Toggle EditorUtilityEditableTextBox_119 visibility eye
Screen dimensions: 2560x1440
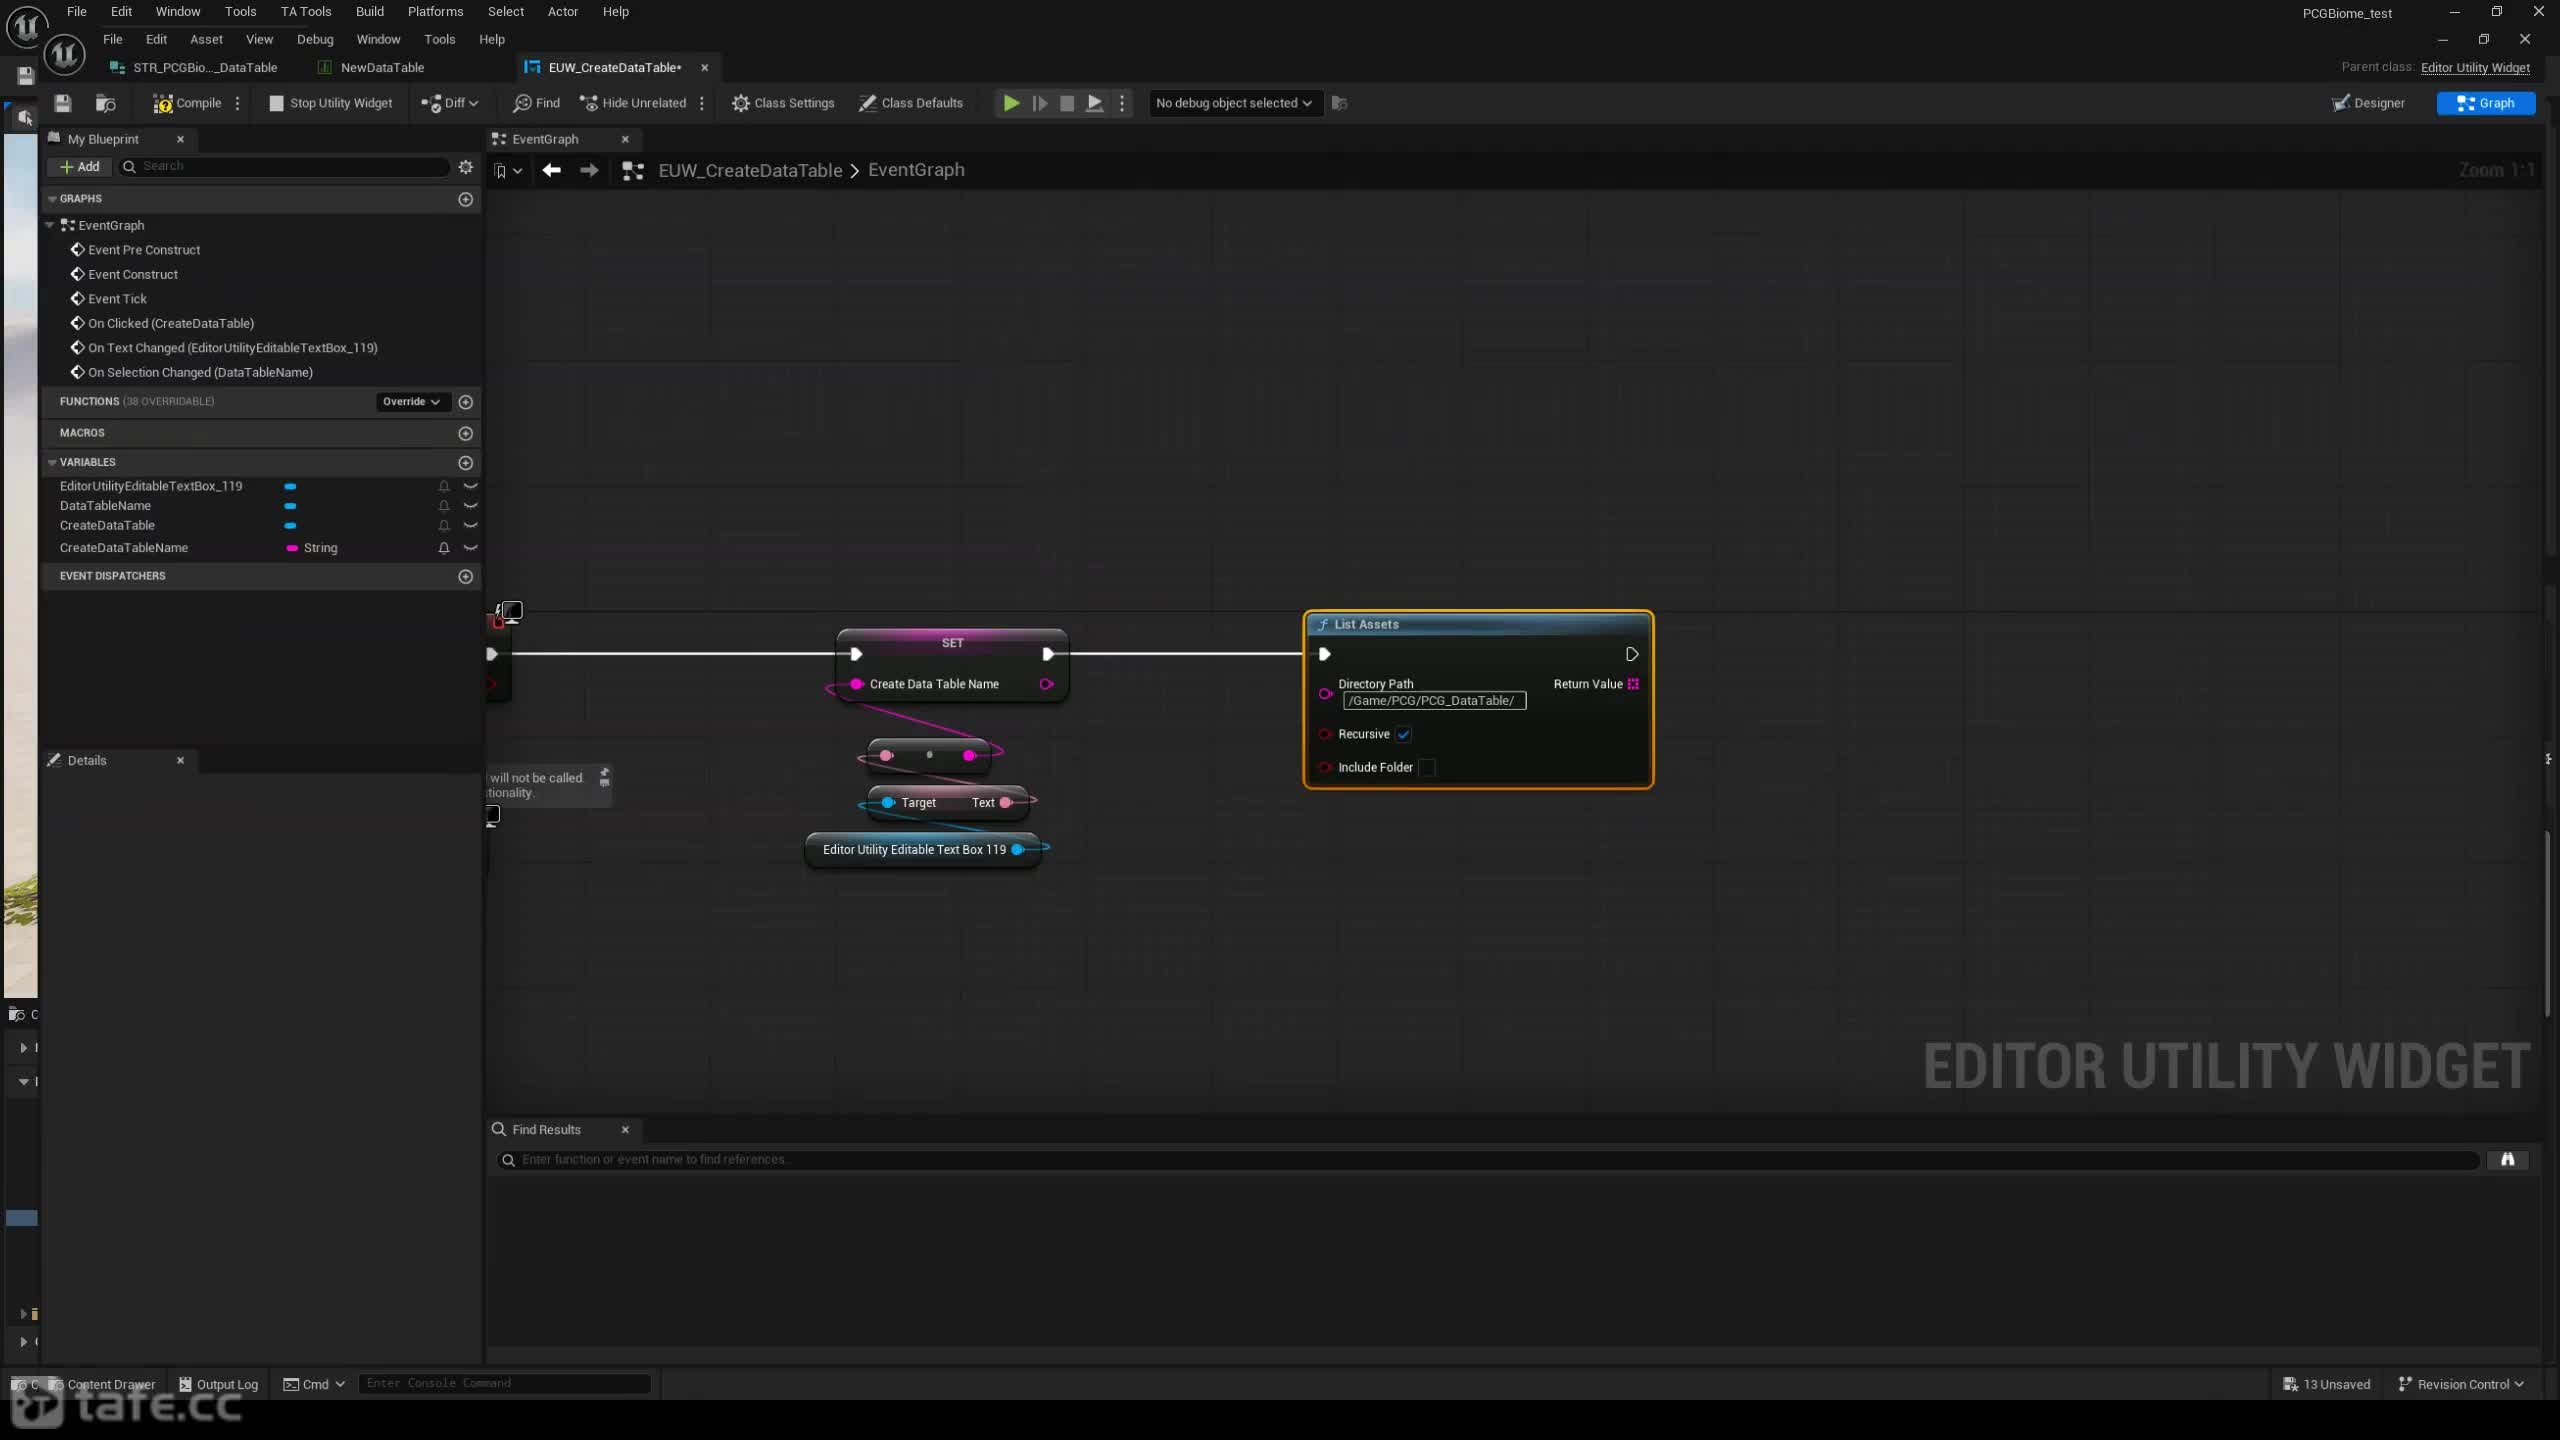470,486
